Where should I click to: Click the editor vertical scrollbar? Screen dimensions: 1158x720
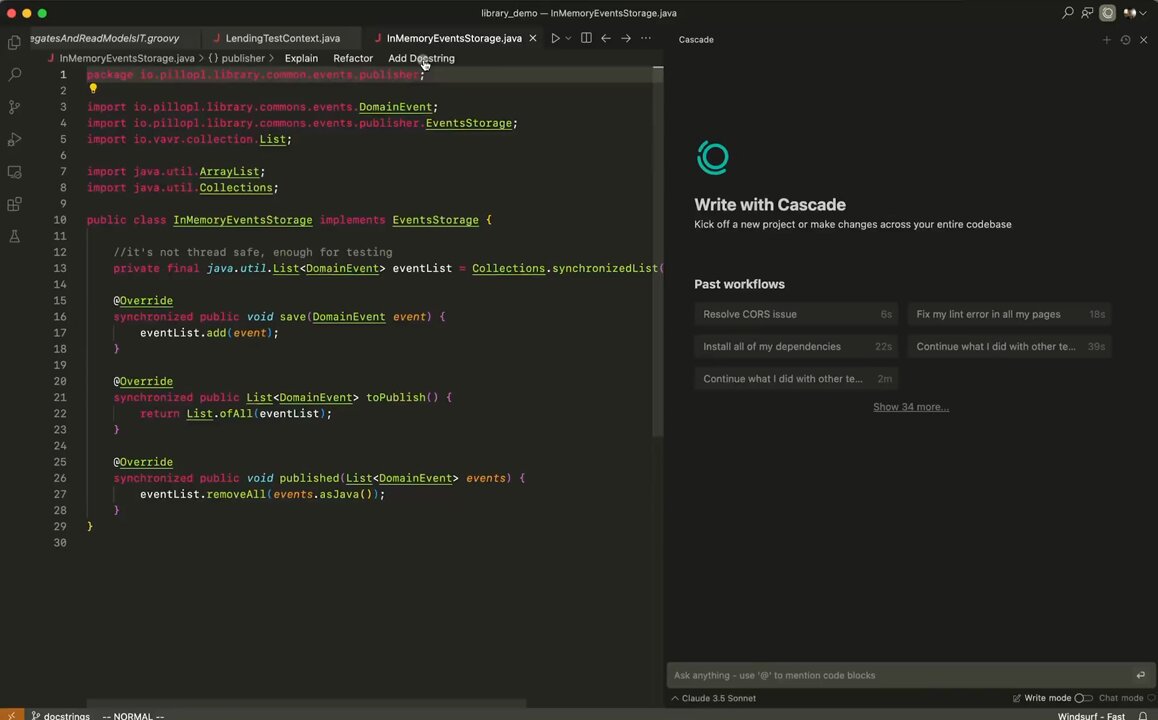[657, 251]
